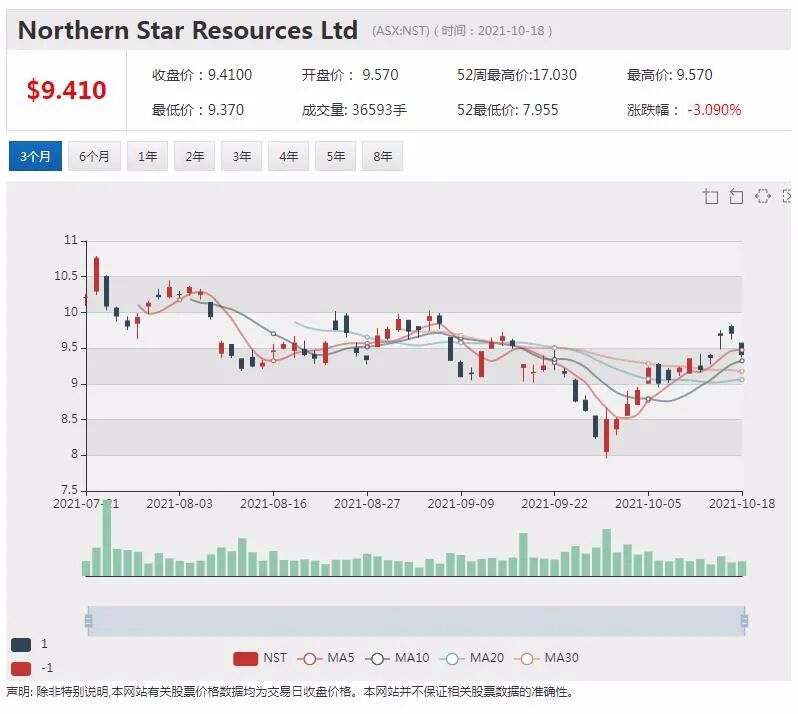Screen dimensions: 798x714
Task: Click the lowest red candlestick near 8
Action: (607, 436)
